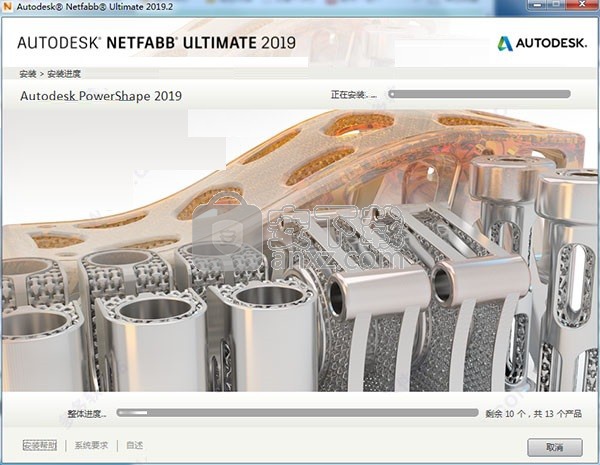Open the 安装帮助 installation help link
The height and width of the screenshot is (465, 600).
tap(40, 445)
